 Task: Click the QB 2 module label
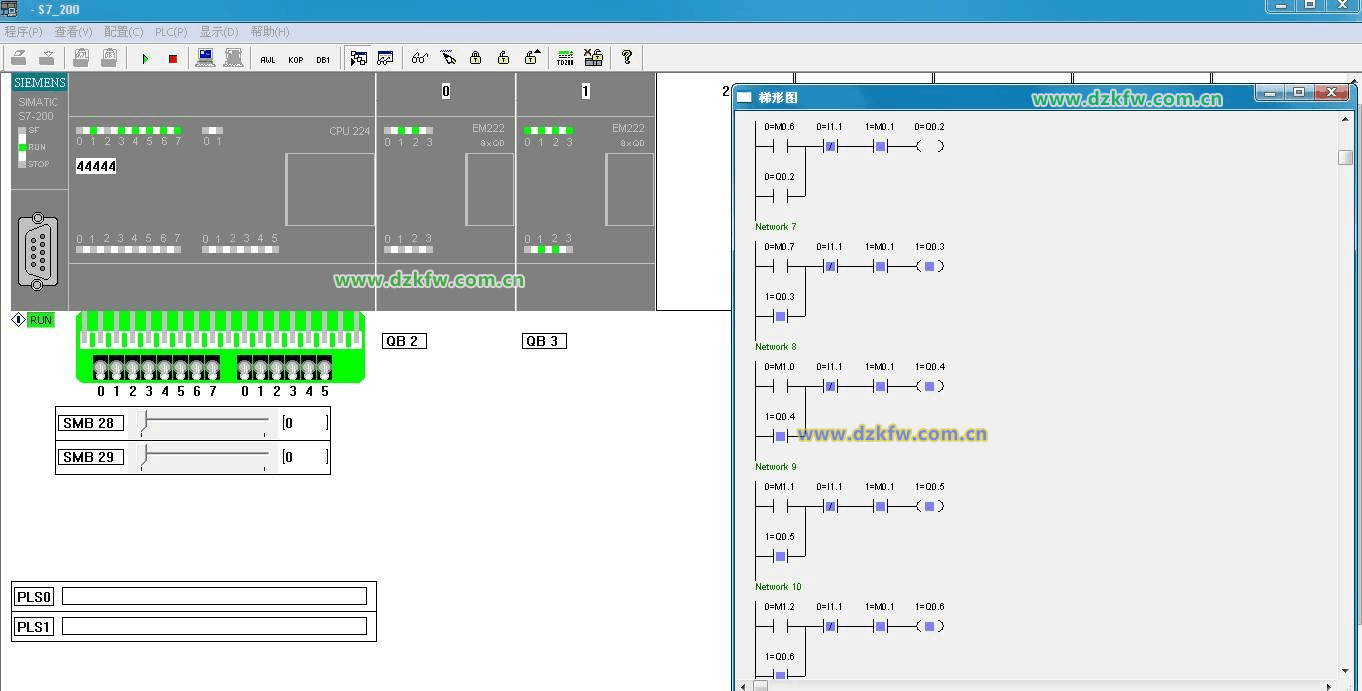tap(404, 341)
